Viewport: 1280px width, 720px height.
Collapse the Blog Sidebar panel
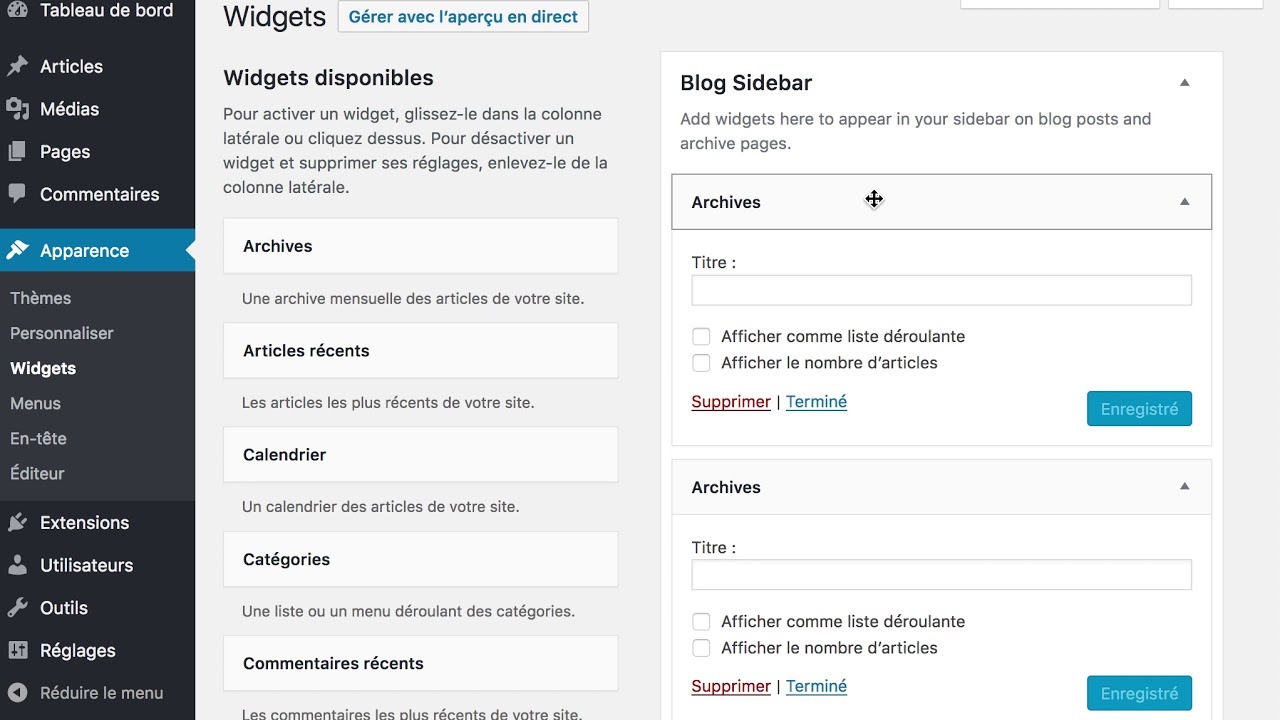click(x=1184, y=82)
